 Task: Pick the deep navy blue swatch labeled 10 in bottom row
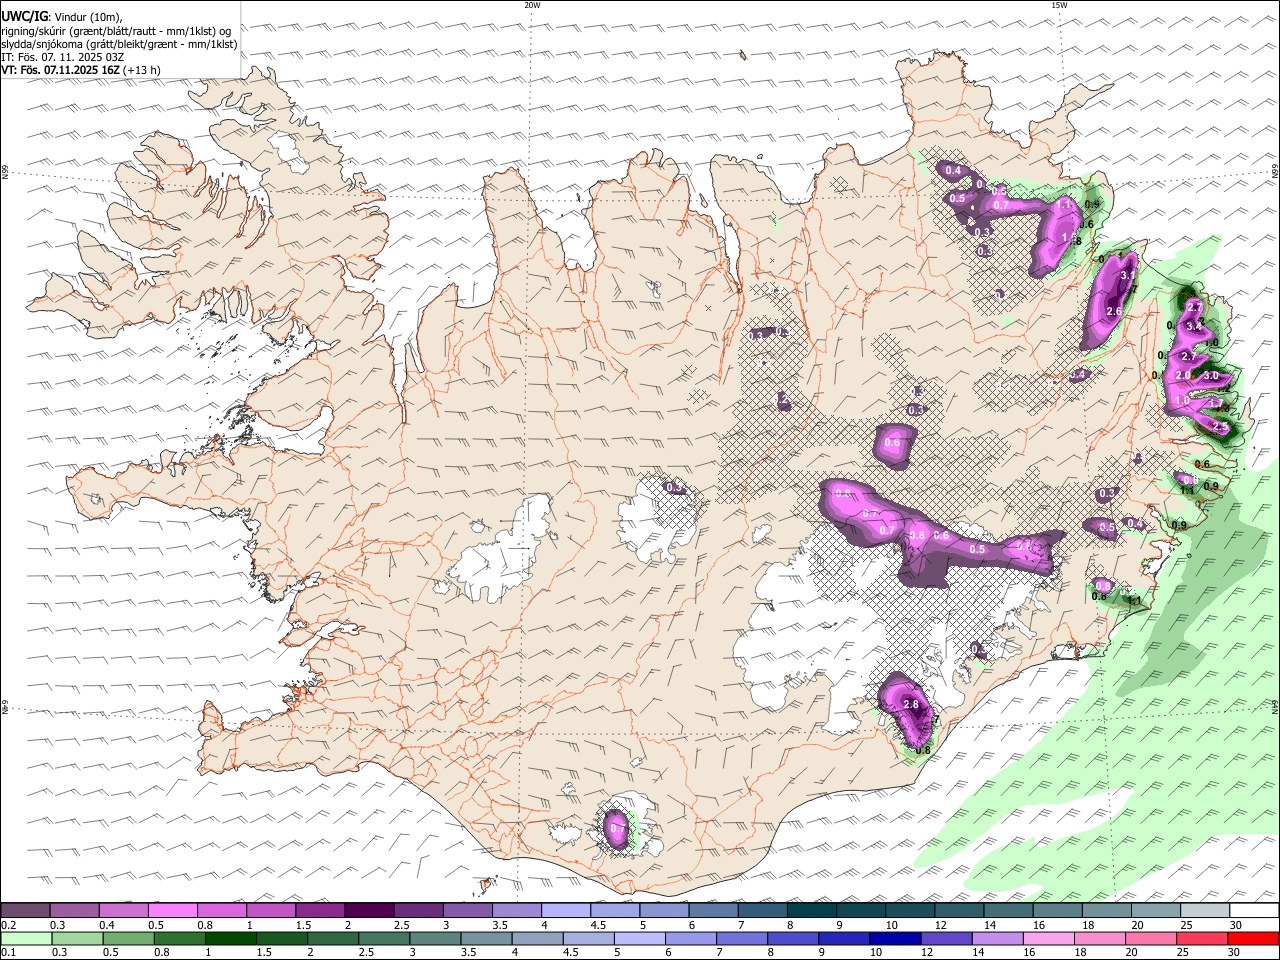coord(896,938)
